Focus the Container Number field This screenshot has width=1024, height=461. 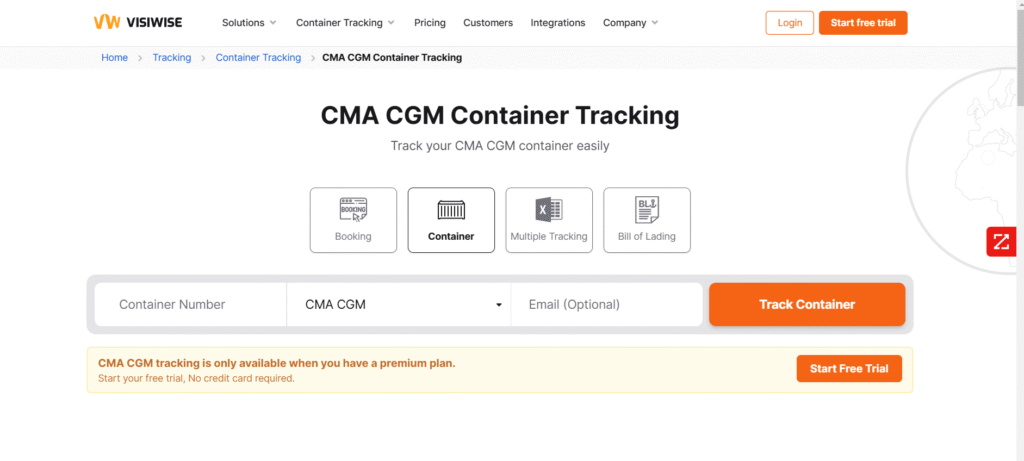190,305
